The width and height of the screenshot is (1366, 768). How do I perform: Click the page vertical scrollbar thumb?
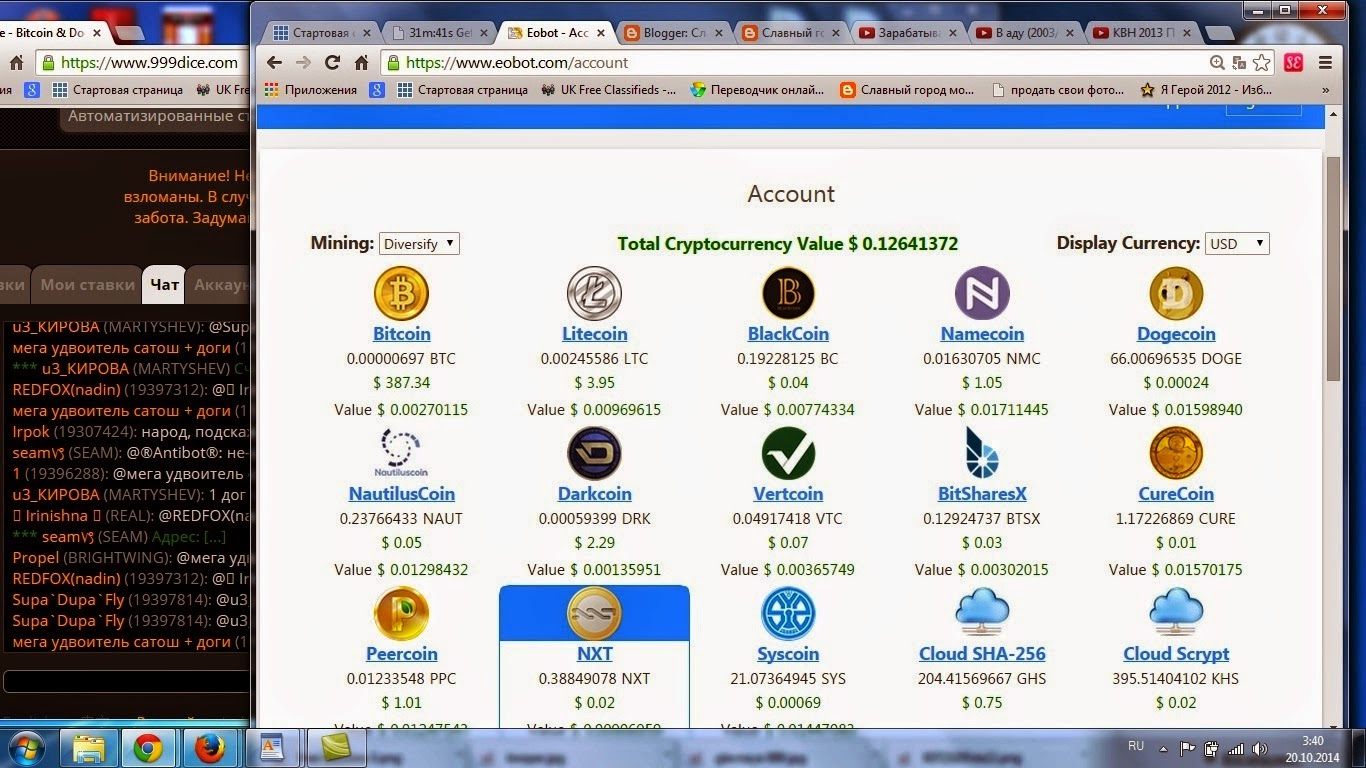[1333, 268]
